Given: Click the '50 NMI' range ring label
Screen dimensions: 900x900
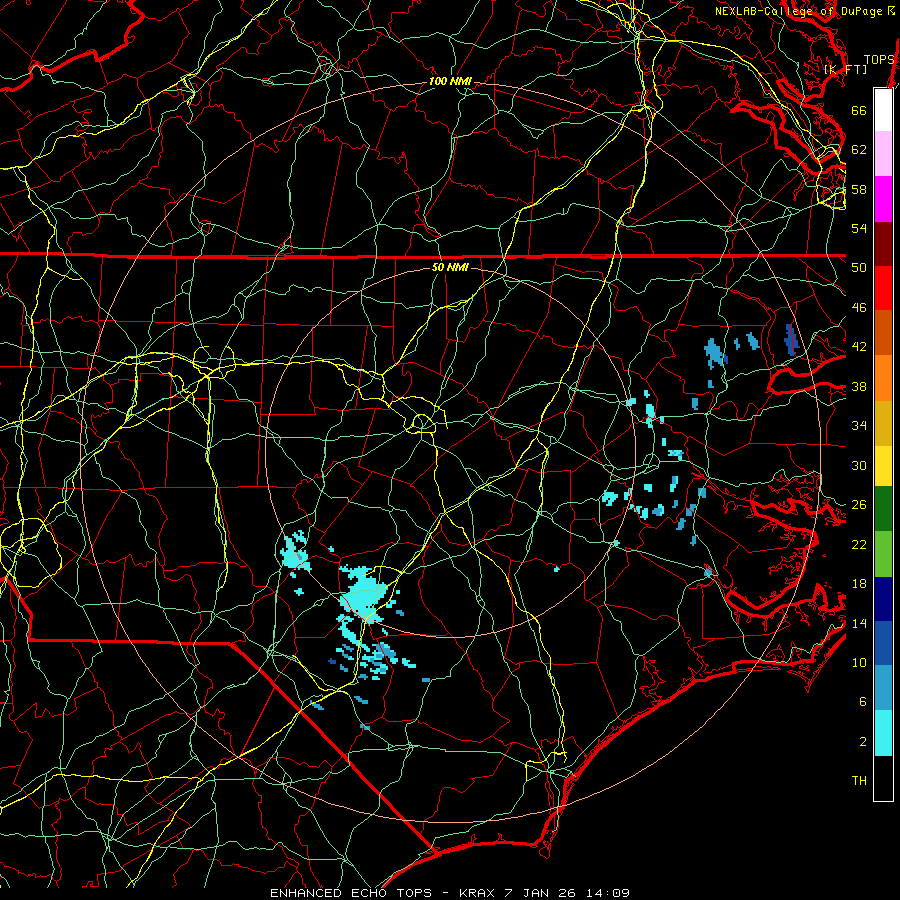Looking at the screenshot, I should click(x=450, y=267).
